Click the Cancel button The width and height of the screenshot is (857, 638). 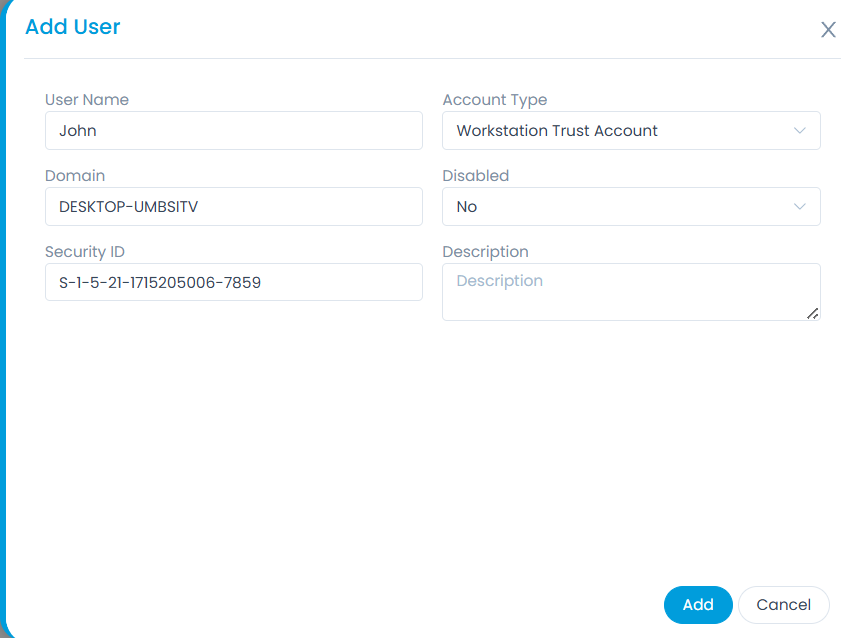(x=784, y=604)
